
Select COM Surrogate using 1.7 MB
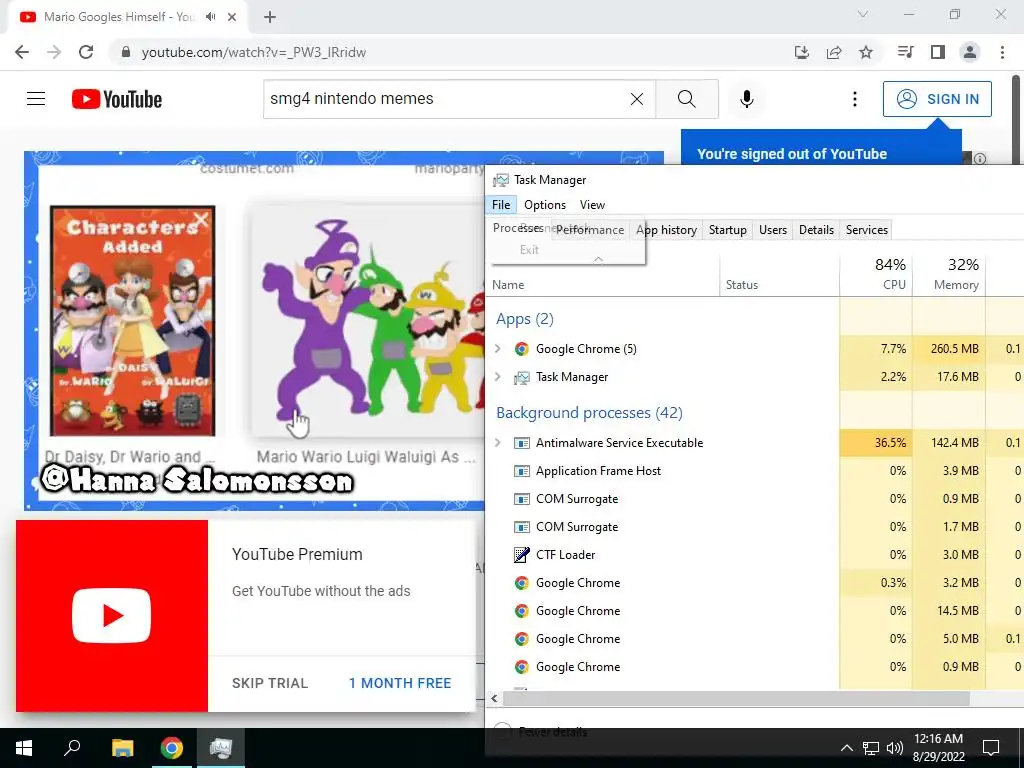[754, 527]
